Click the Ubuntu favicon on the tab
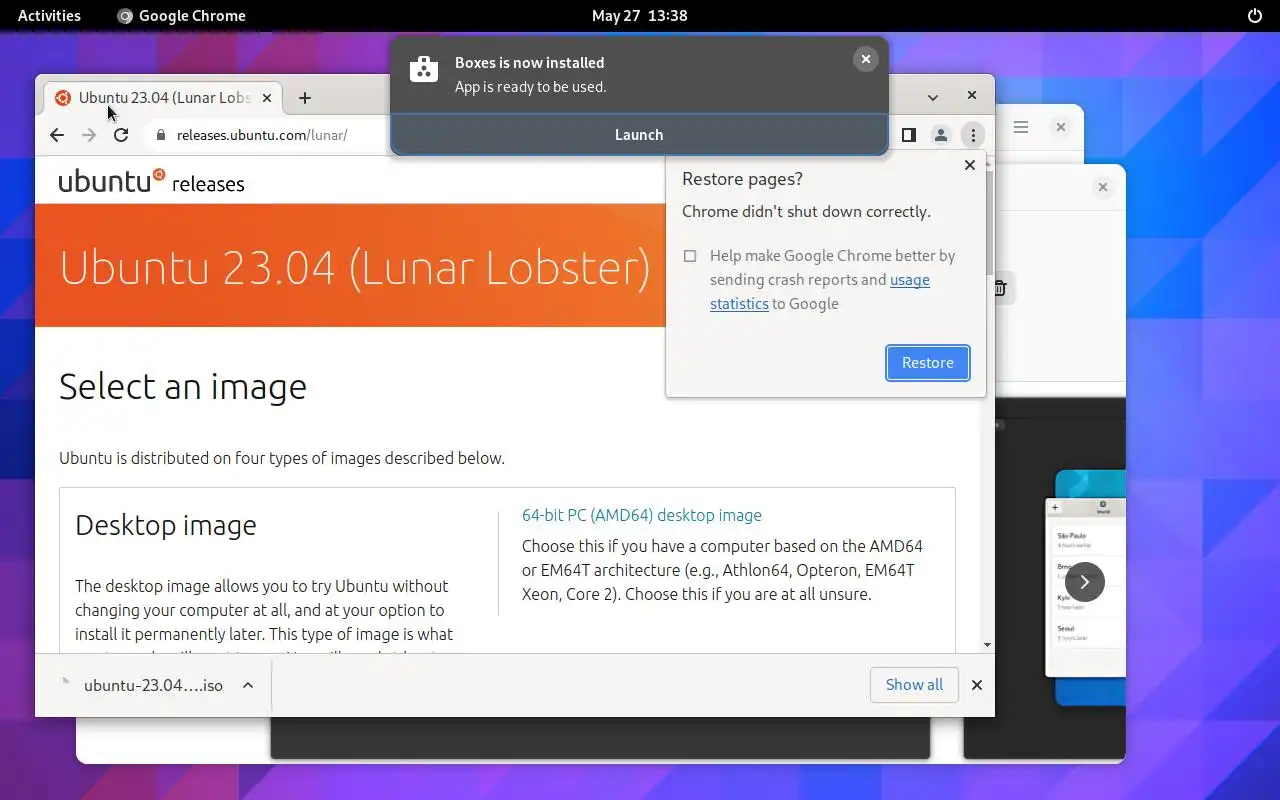This screenshot has height=800, width=1280. 63,98
